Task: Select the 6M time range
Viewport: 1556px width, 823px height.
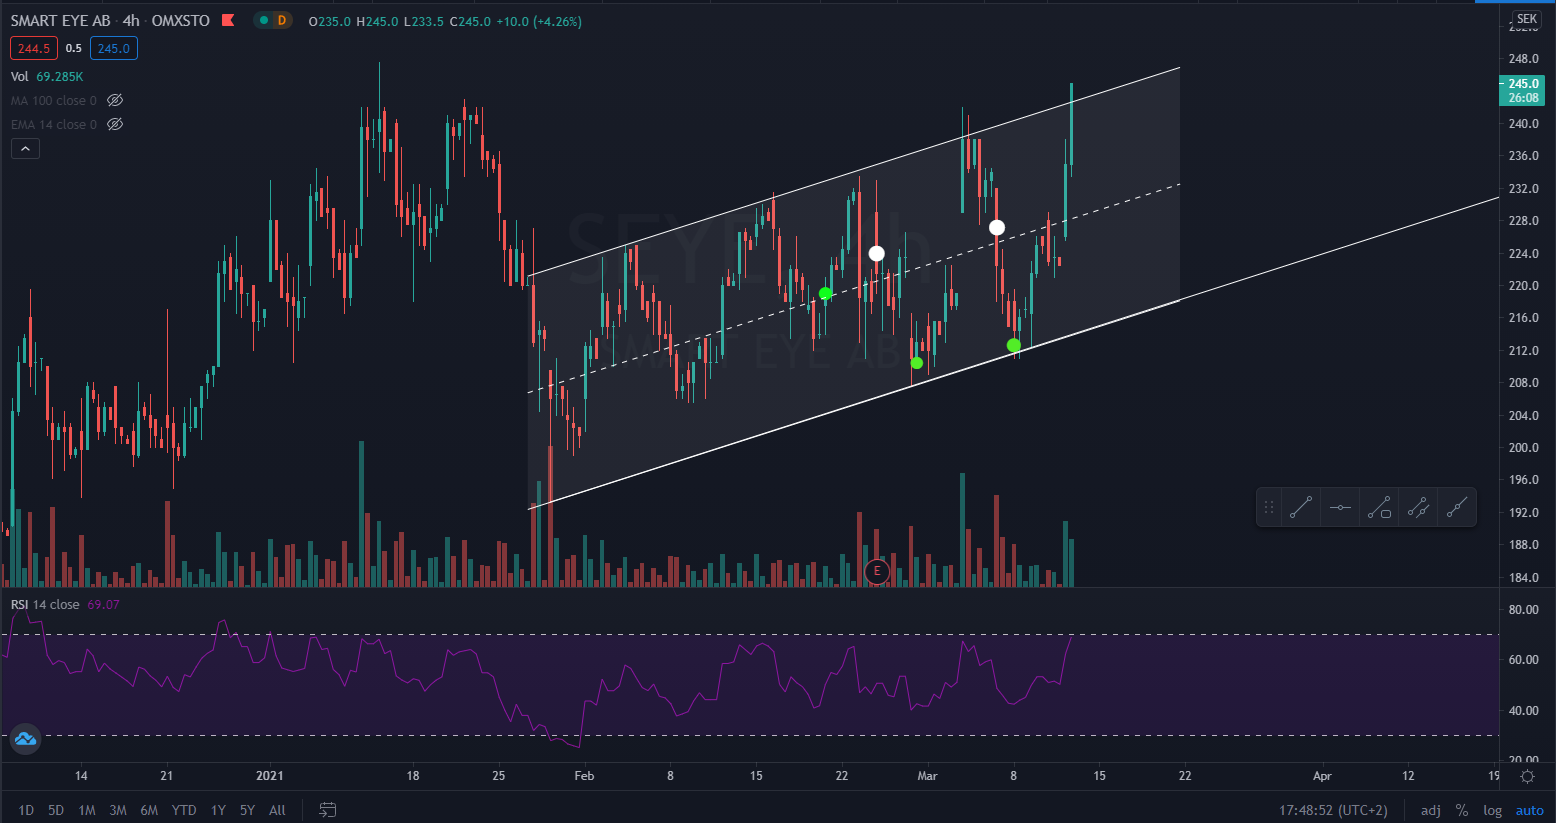Action: [x=149, y=810]
